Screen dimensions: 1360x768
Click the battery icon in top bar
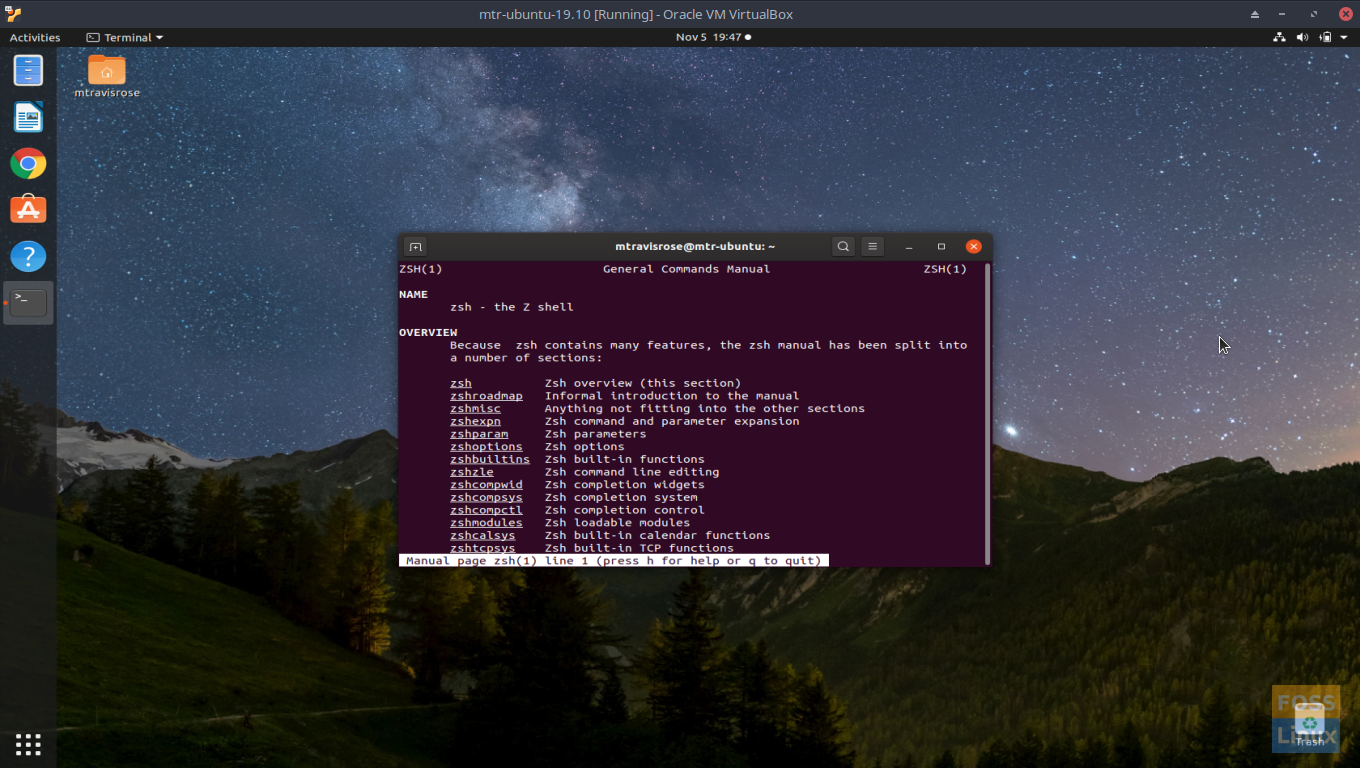pyautogui.click(x=1325, y=37)
